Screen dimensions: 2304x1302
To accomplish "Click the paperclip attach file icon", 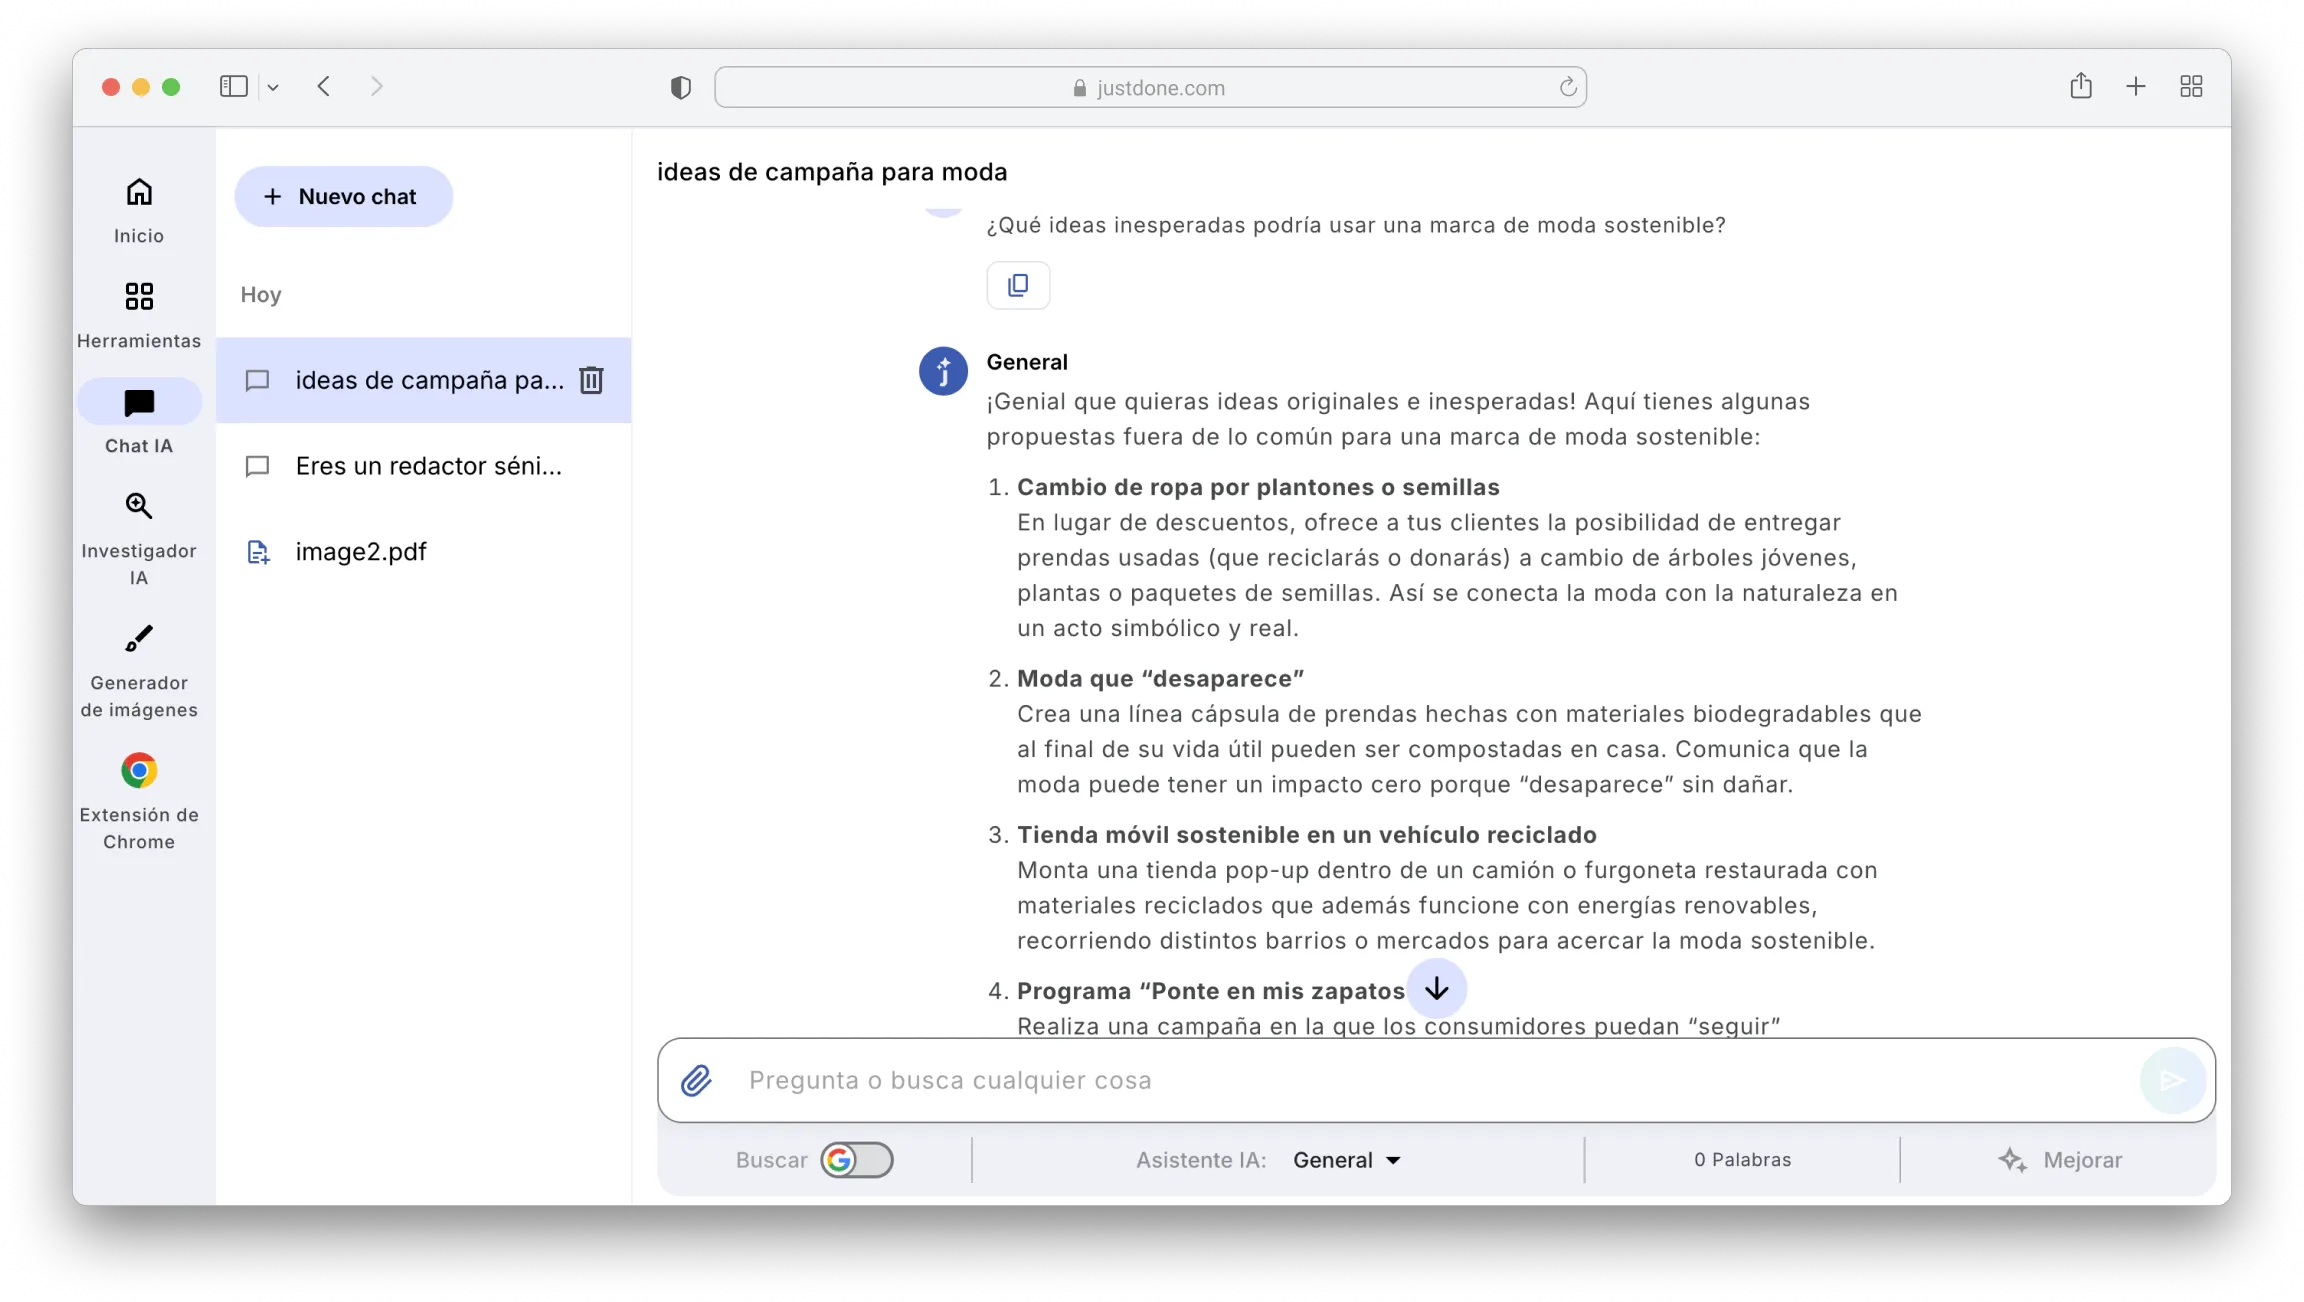I will click(696, 1081).
